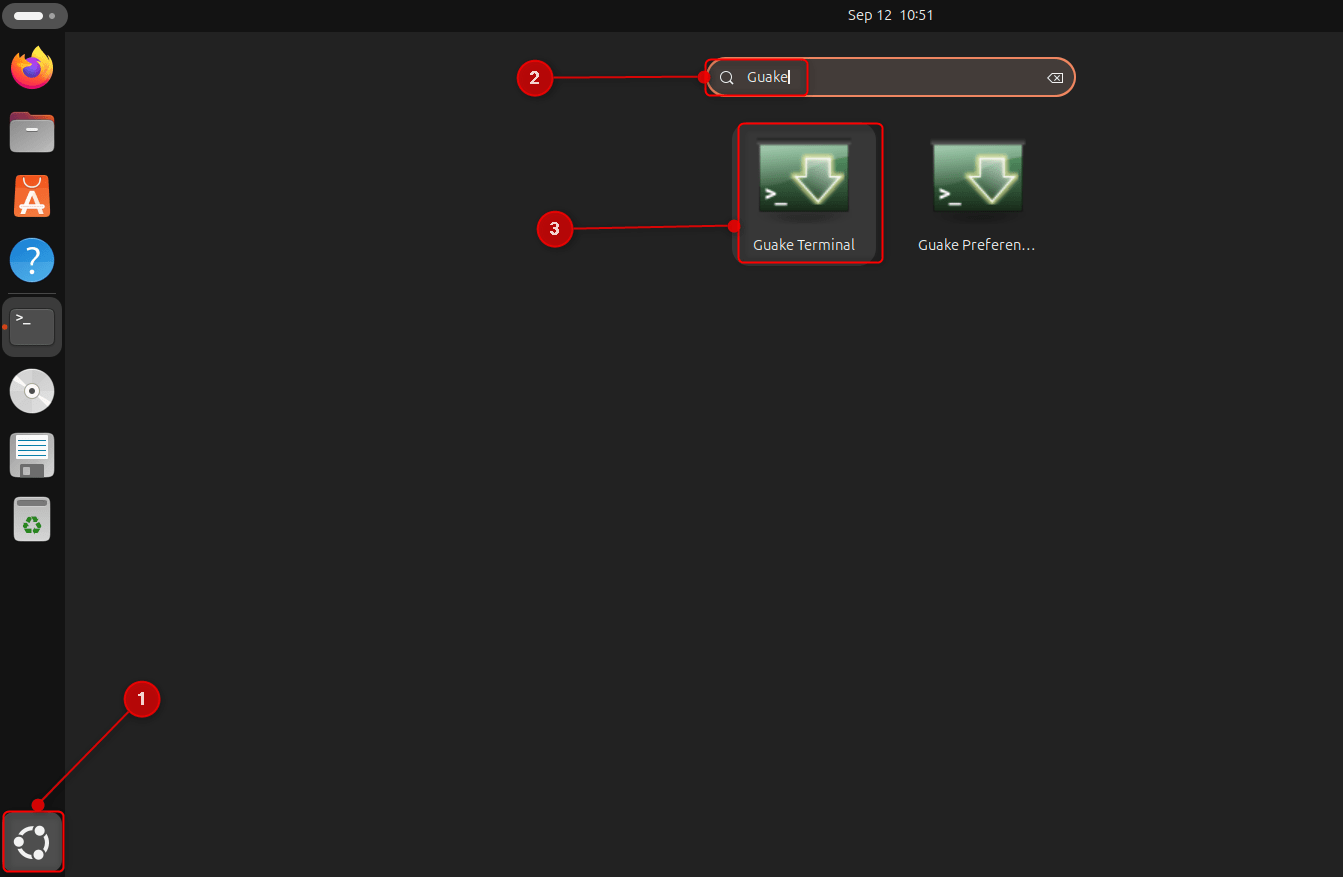Click into the Guake search field

pos(891,77)
